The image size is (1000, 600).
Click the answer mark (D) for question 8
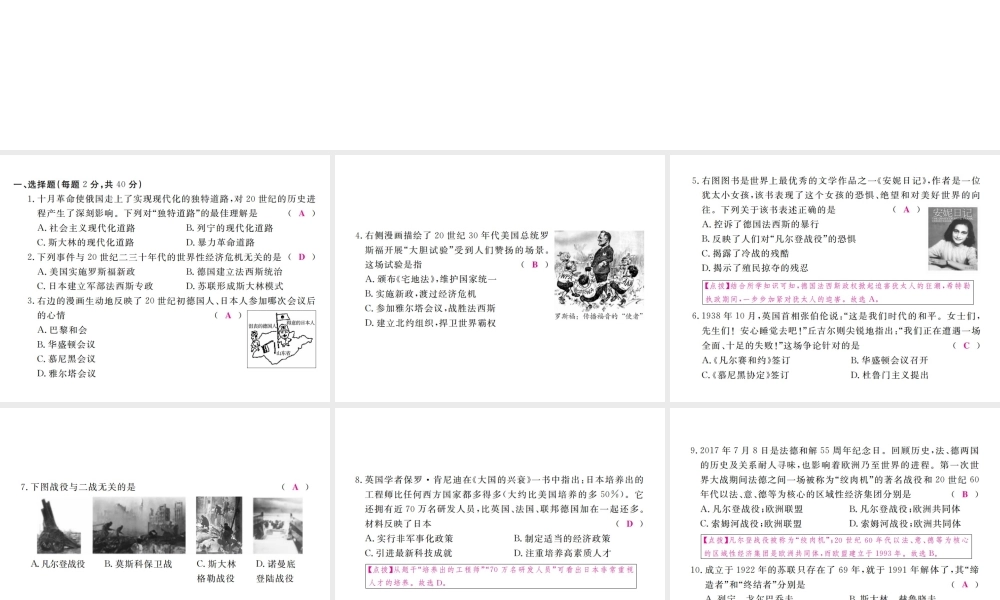point(629,524)
